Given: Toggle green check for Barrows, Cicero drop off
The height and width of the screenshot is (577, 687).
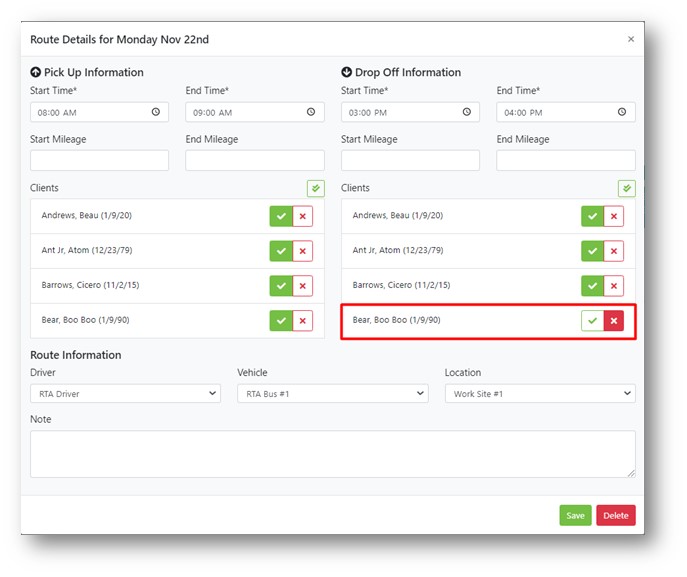Looking at the screenshot, I should pyautogui.click(x=593, y=286).
